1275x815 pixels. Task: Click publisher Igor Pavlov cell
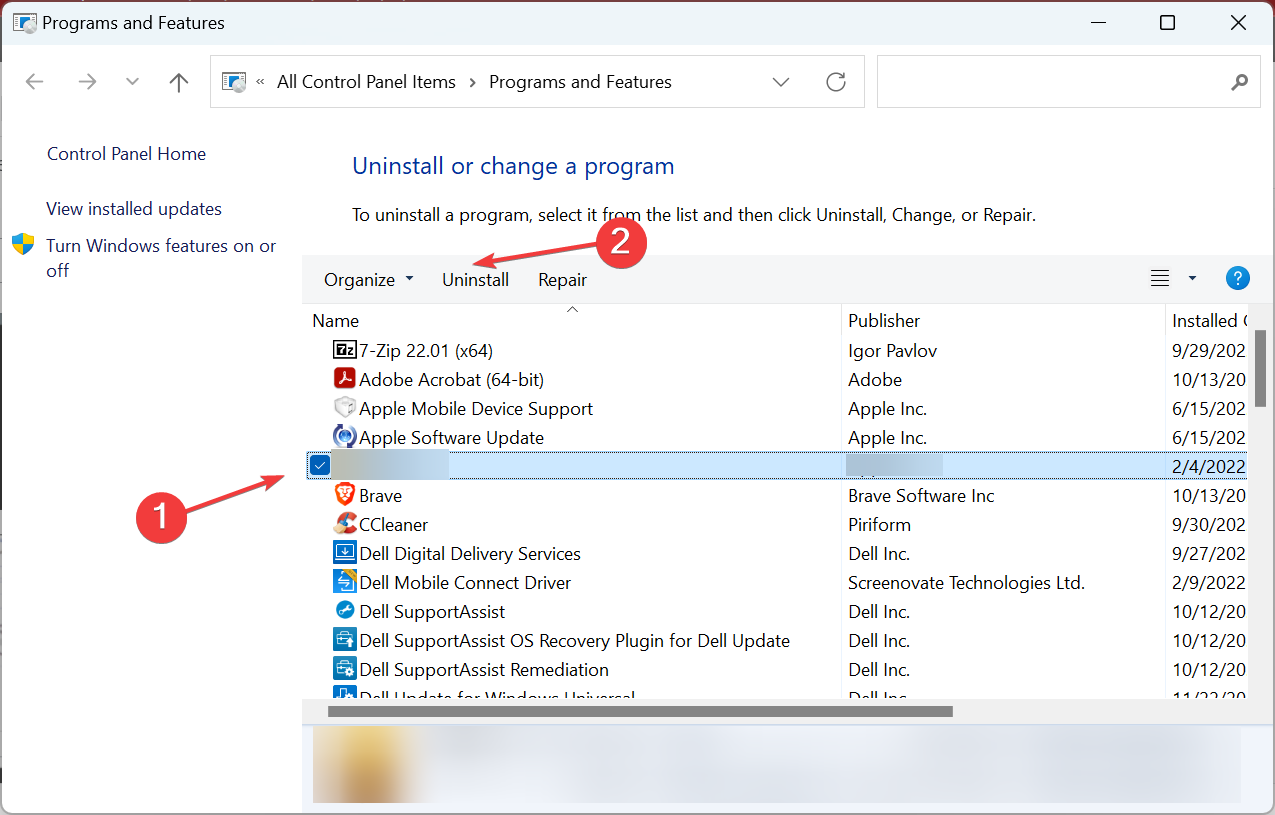click(x=892, y=351)
